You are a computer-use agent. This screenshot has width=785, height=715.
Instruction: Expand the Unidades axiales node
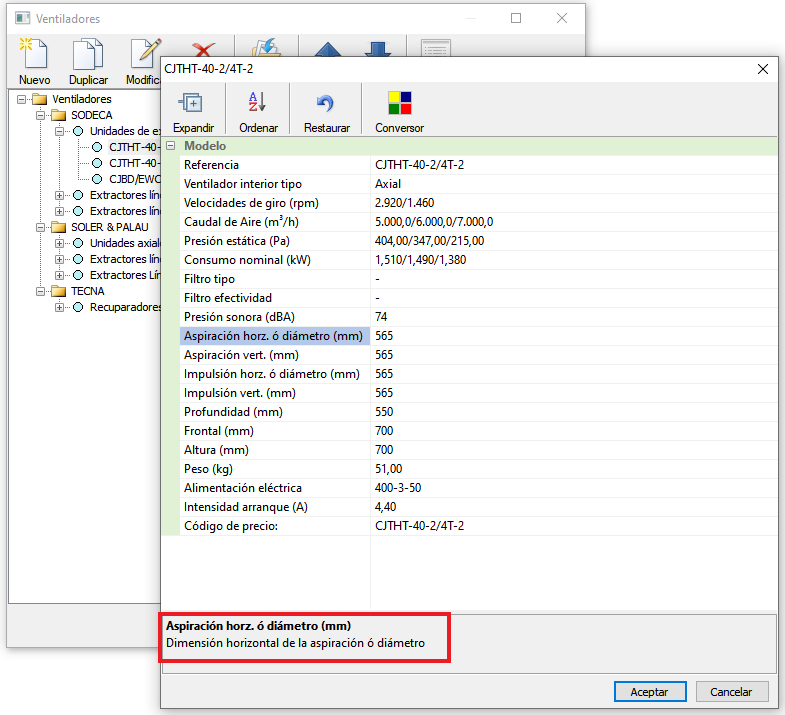click(59, 243)
